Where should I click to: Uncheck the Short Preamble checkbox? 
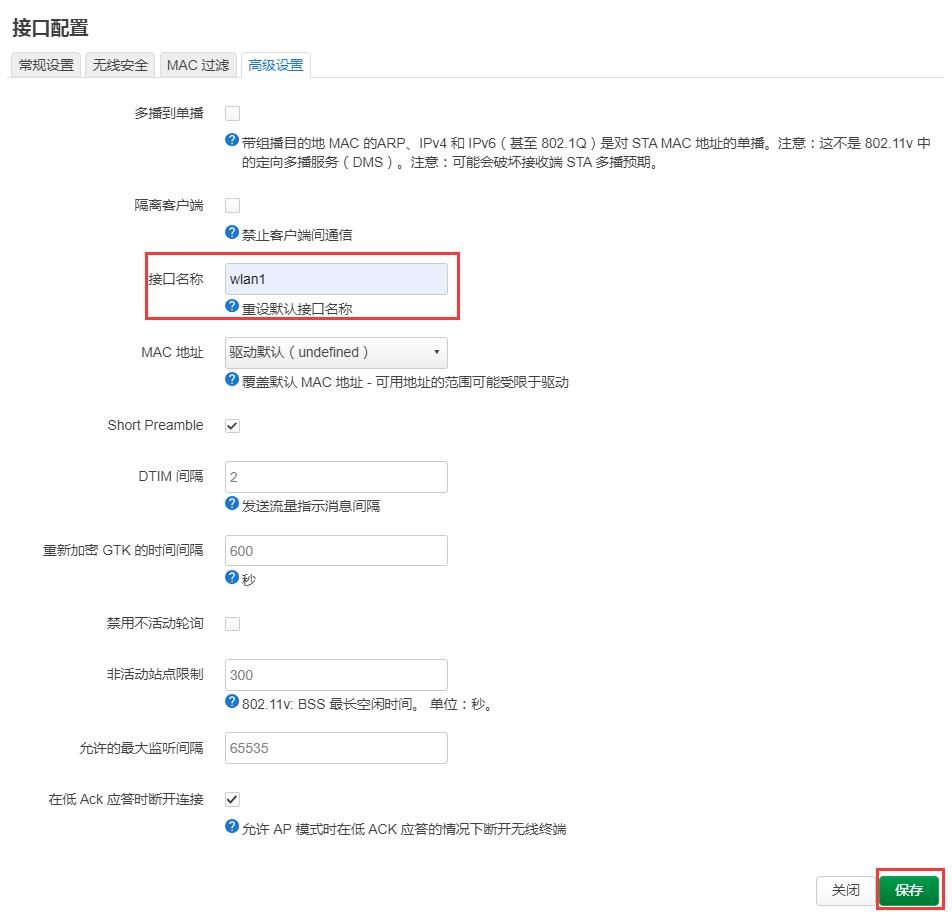233,426
